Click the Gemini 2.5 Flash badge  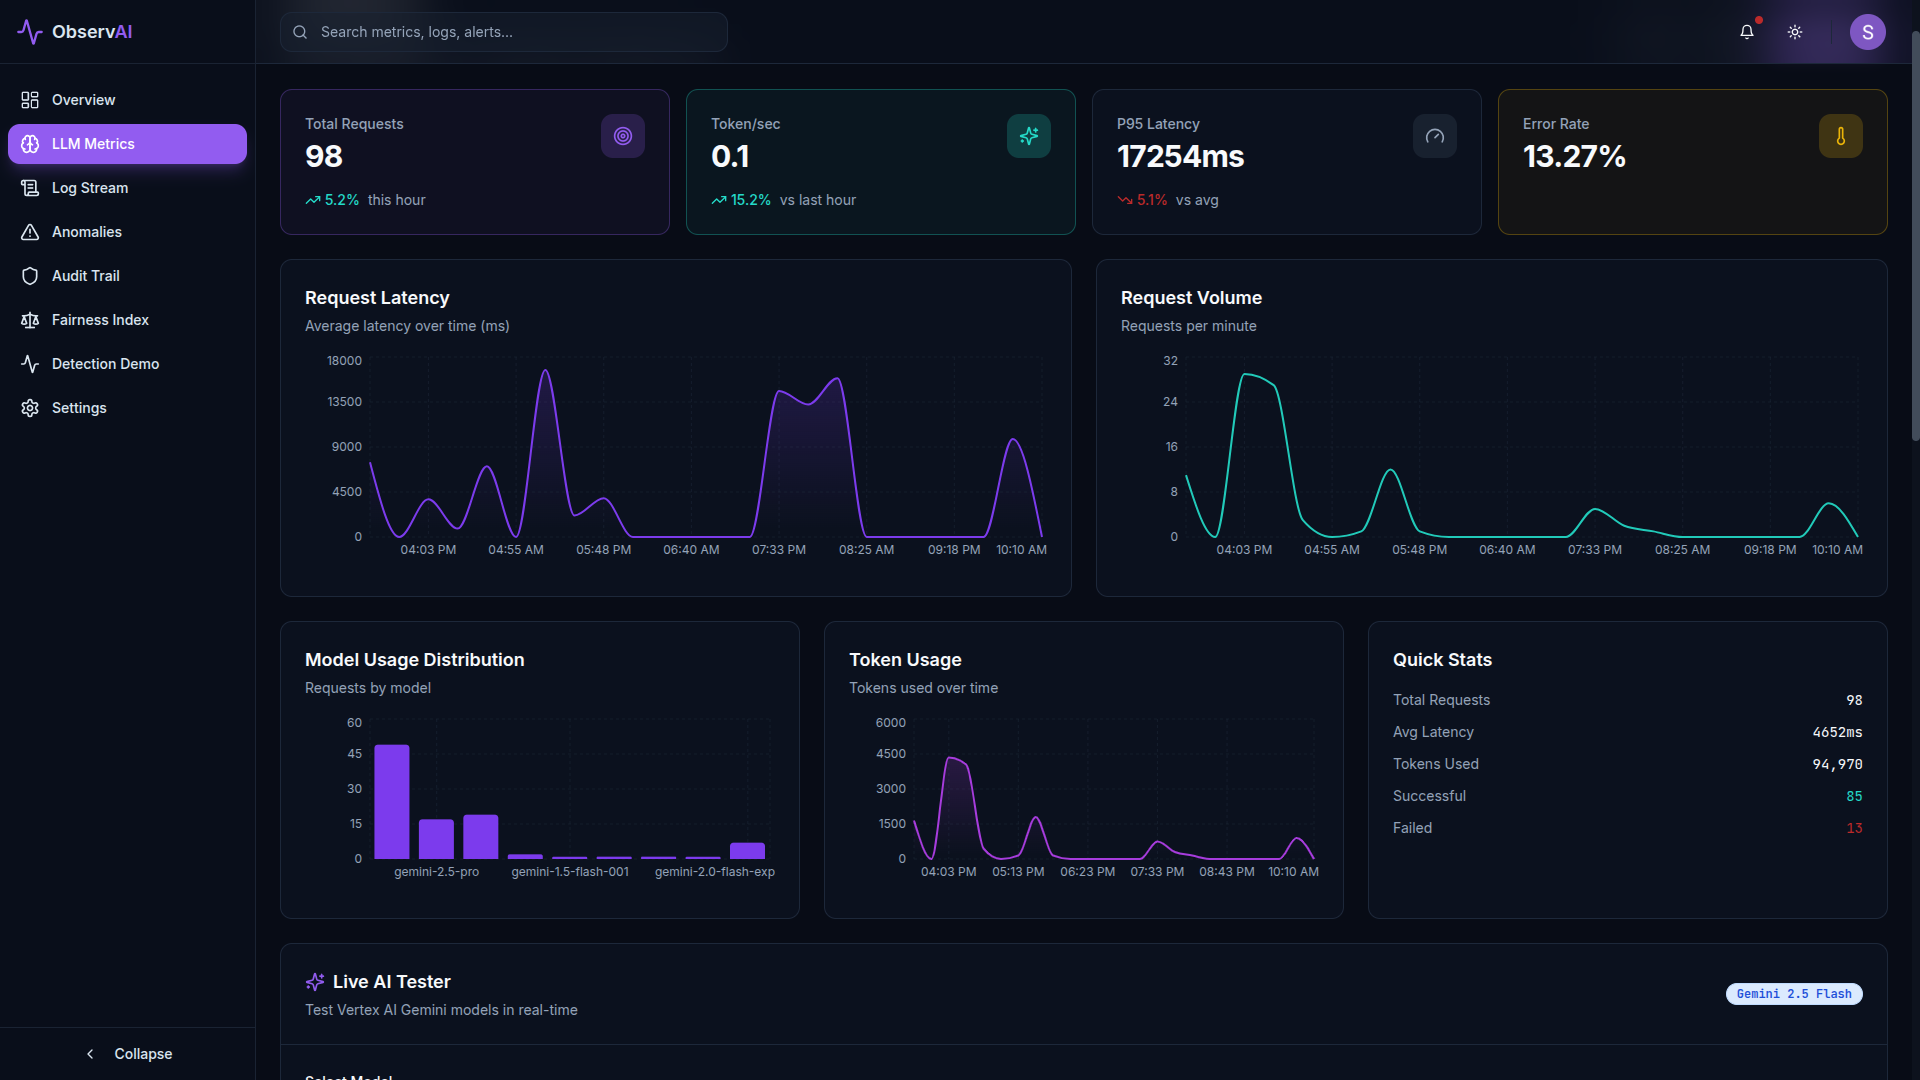(x=1793, y=994)
